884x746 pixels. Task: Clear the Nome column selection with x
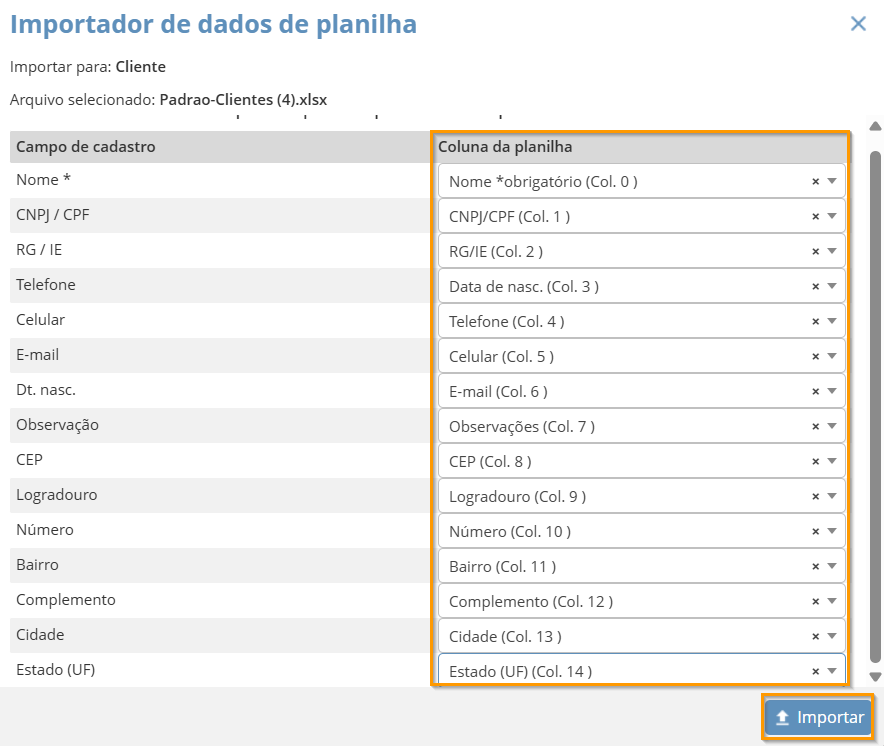click(x=815, y=182)
